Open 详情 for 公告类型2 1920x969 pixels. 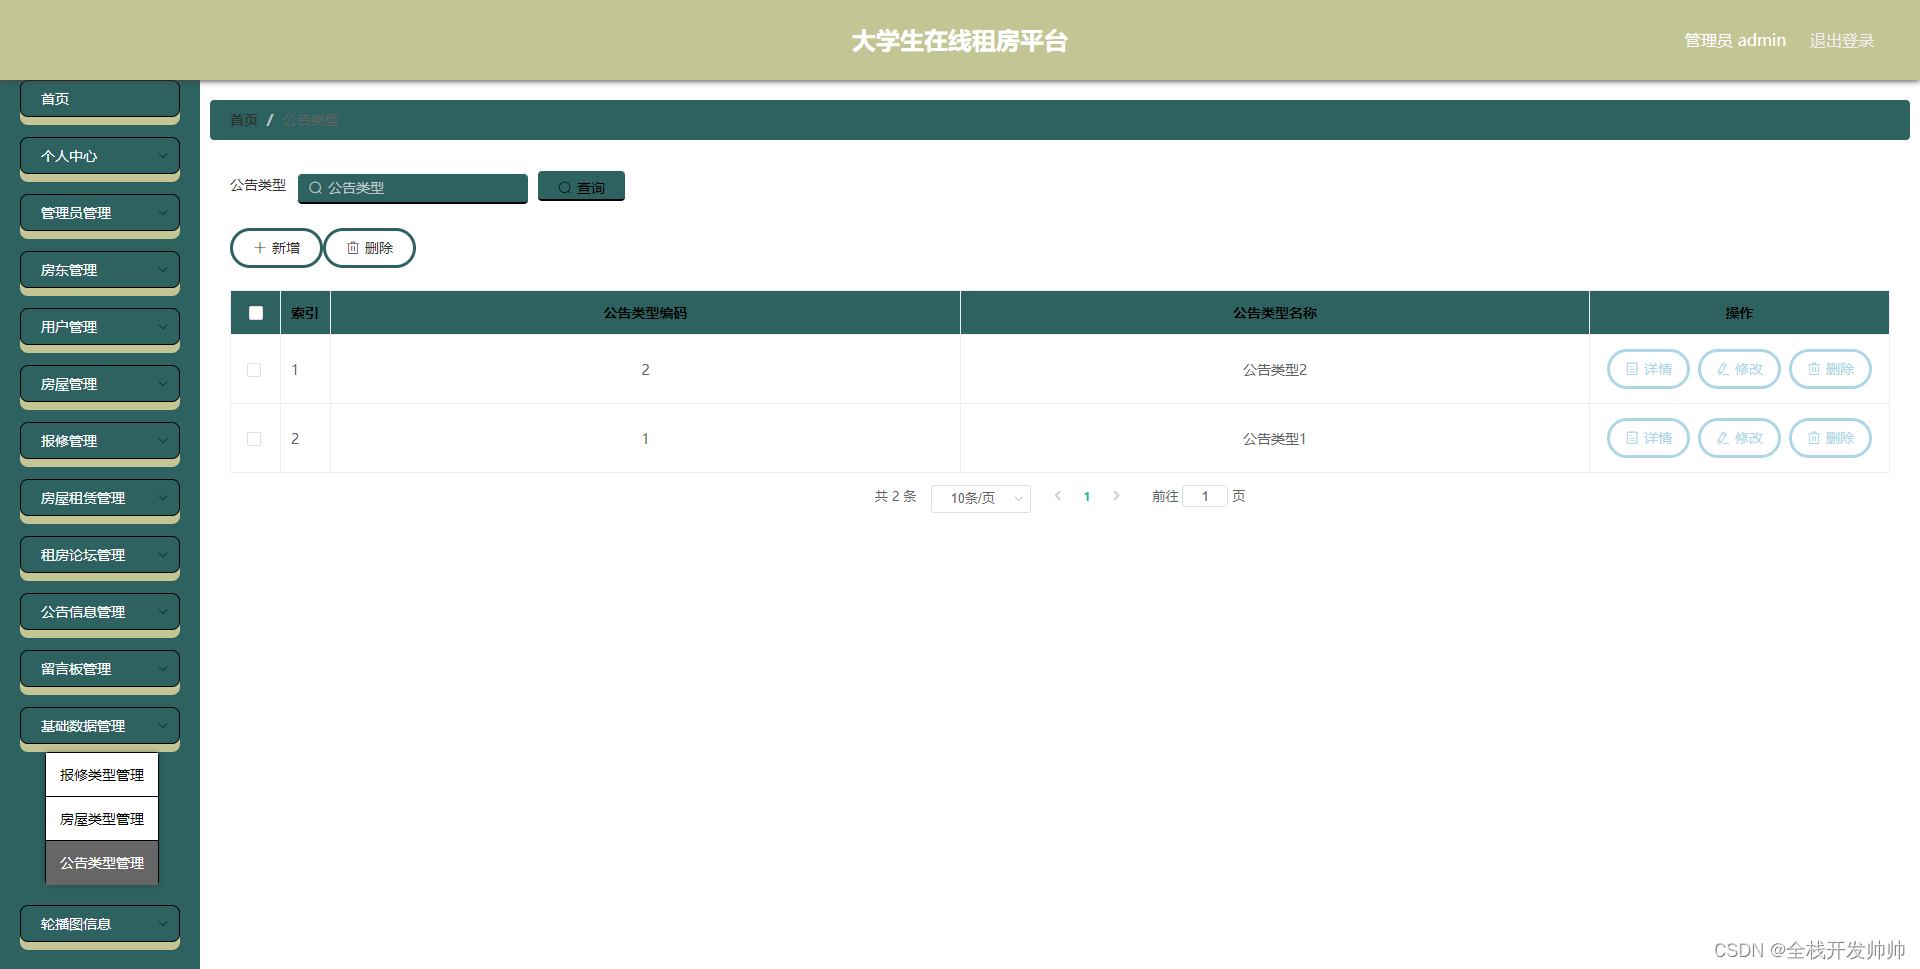click(1648, 369)
